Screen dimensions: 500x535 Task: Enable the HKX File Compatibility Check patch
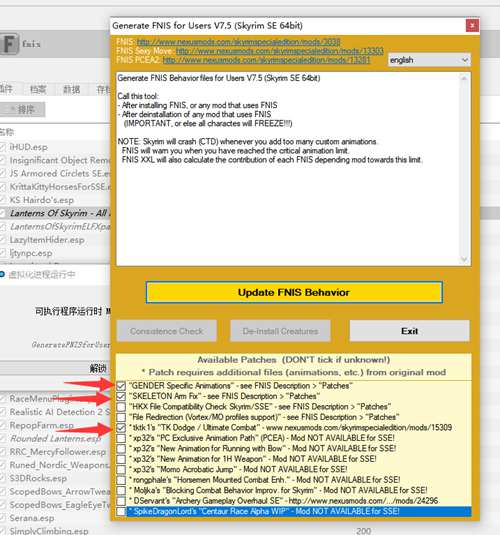[121, 407]
